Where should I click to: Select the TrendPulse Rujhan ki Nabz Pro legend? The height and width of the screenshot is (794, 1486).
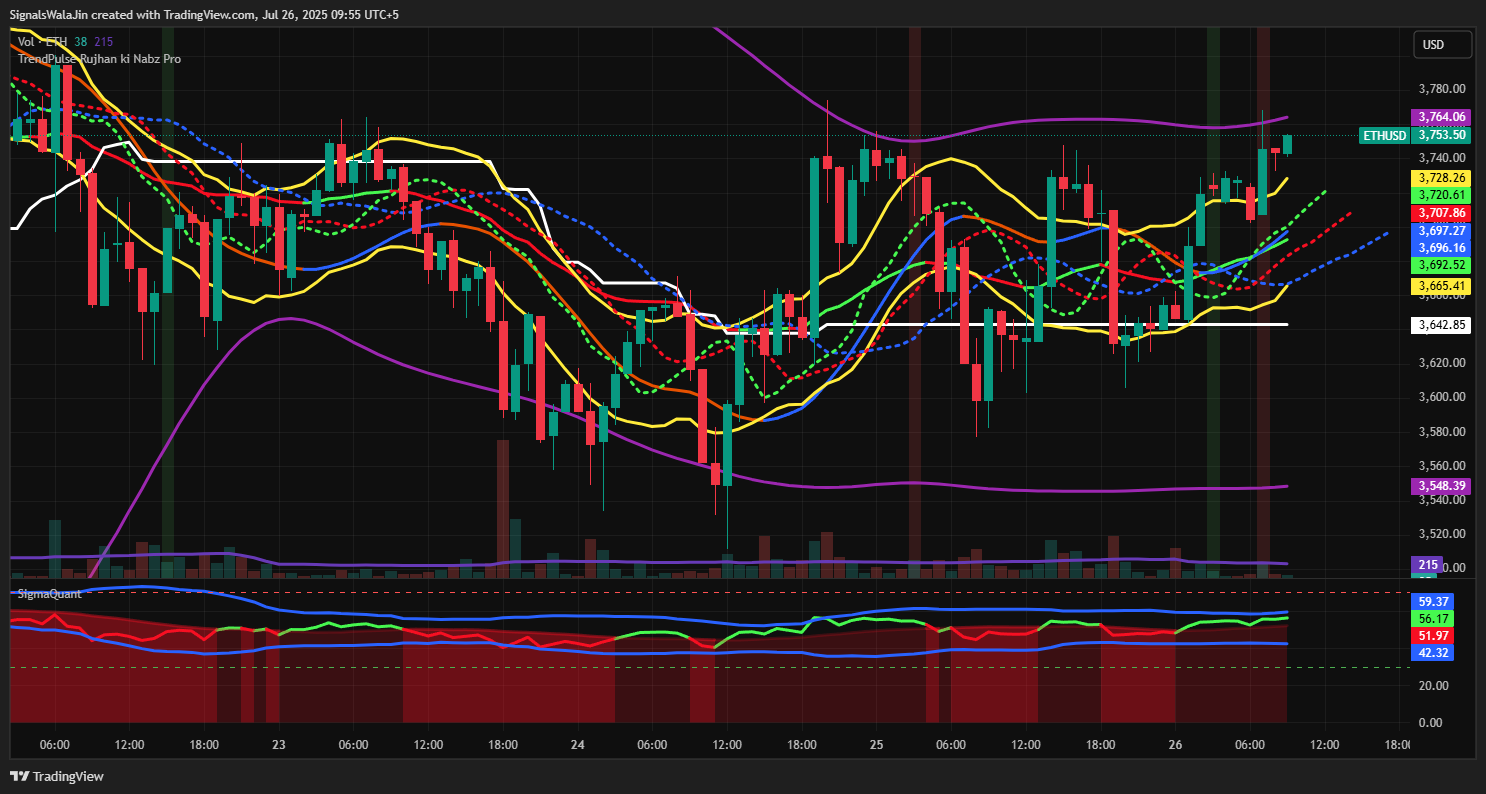[99, 59]
